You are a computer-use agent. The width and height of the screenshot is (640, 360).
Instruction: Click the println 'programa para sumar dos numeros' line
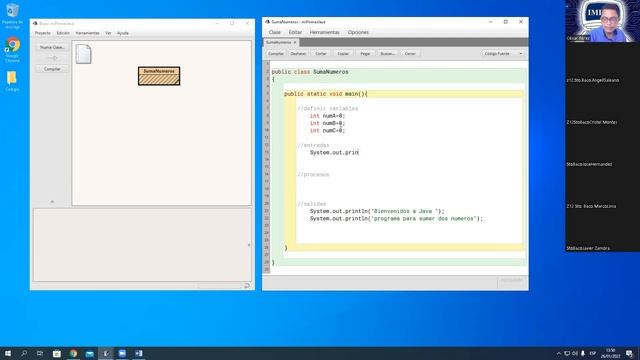(396, 219)
